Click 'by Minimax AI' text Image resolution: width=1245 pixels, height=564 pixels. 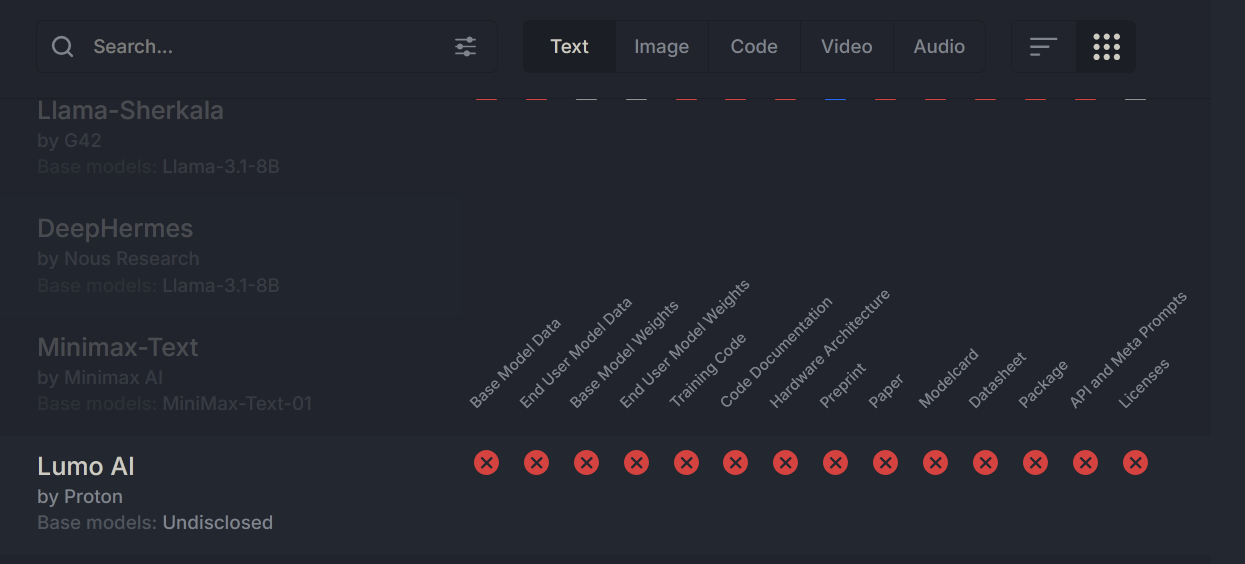click(x=100, y=377)
